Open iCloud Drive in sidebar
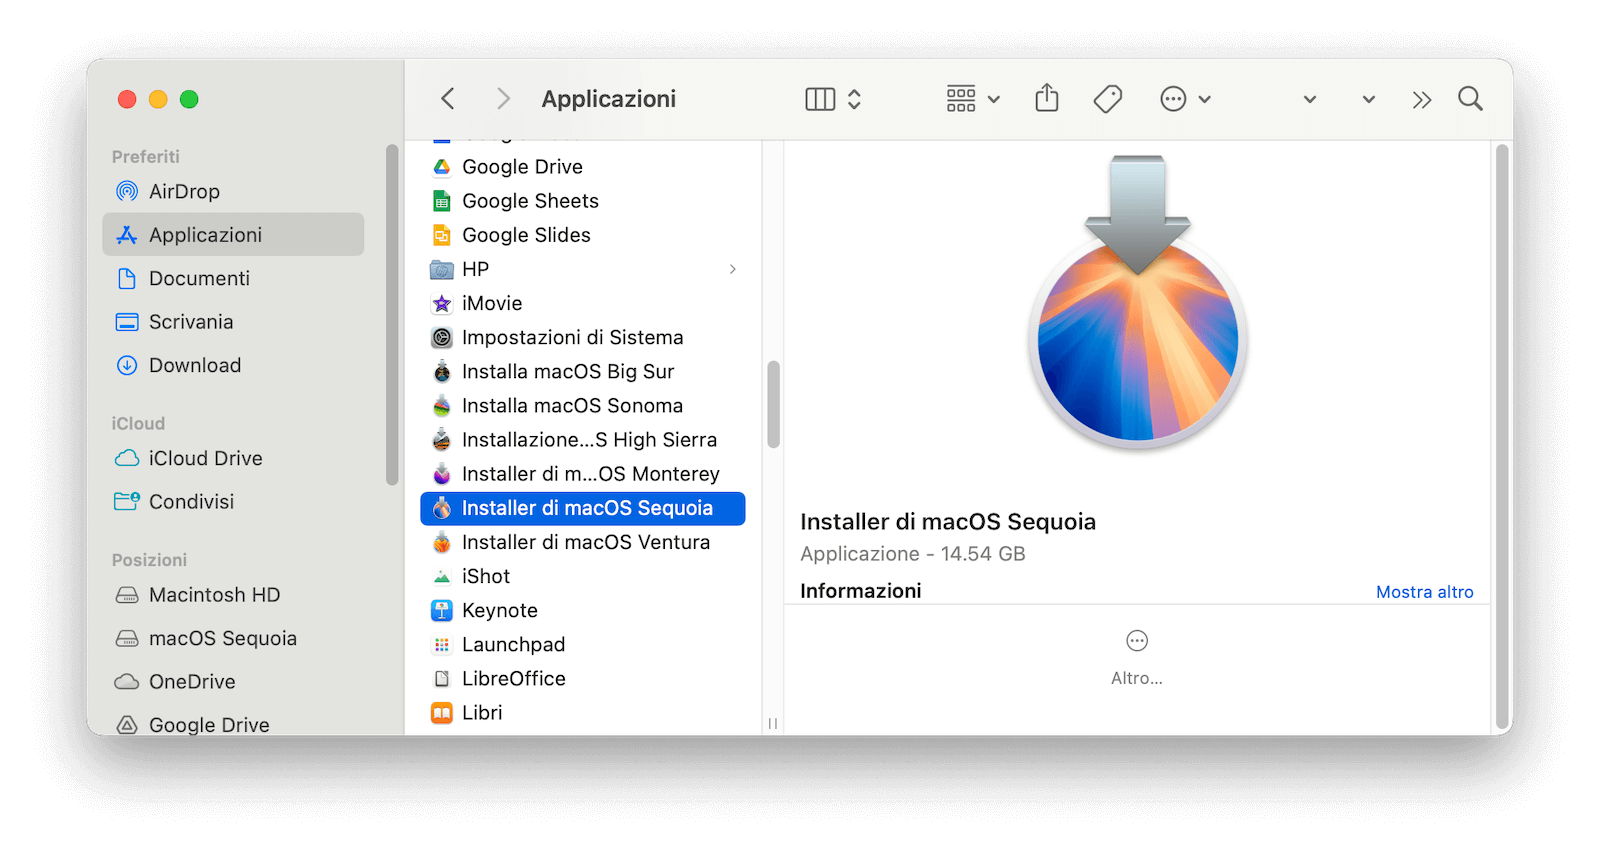 tap(234, 458)
